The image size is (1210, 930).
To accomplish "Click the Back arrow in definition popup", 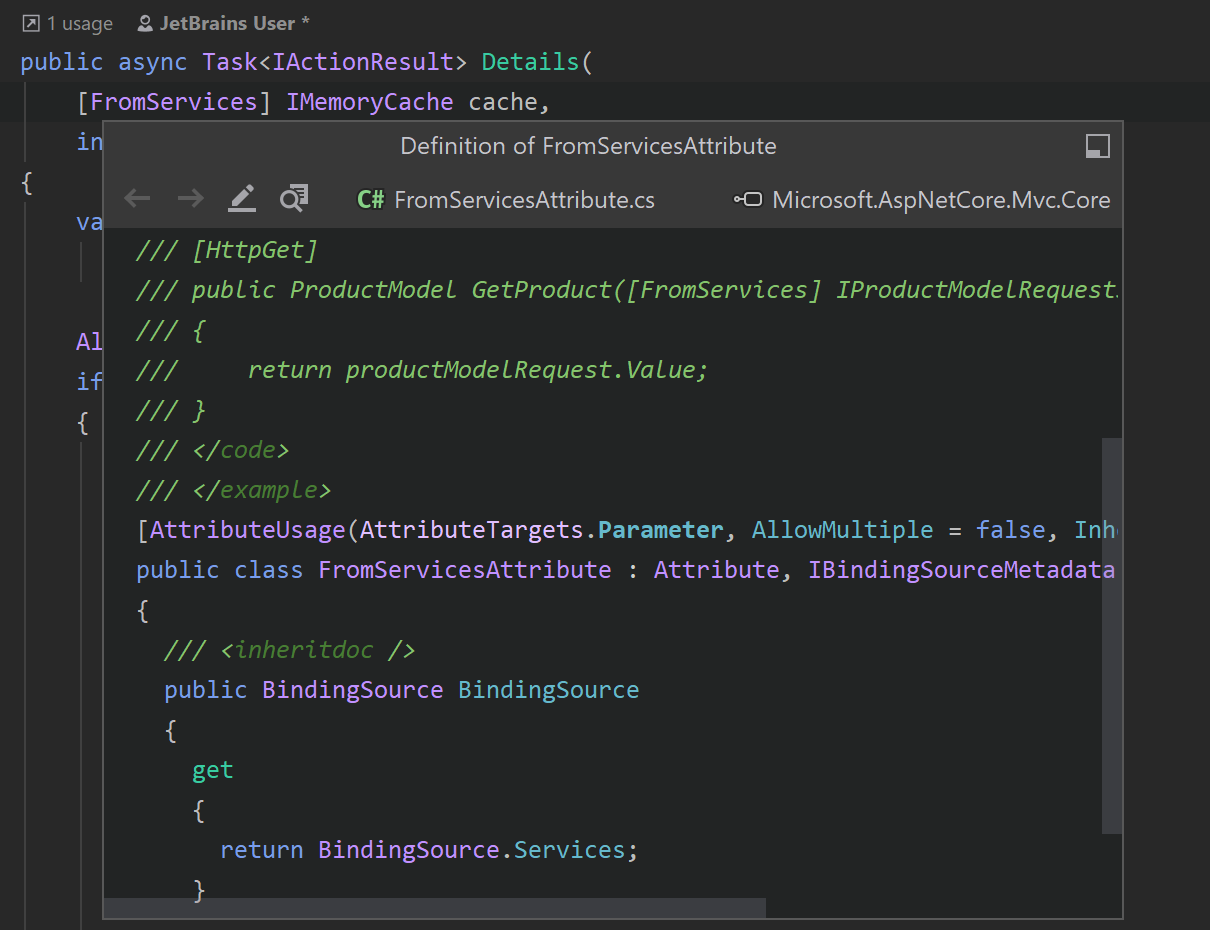I will coord(137,199).
